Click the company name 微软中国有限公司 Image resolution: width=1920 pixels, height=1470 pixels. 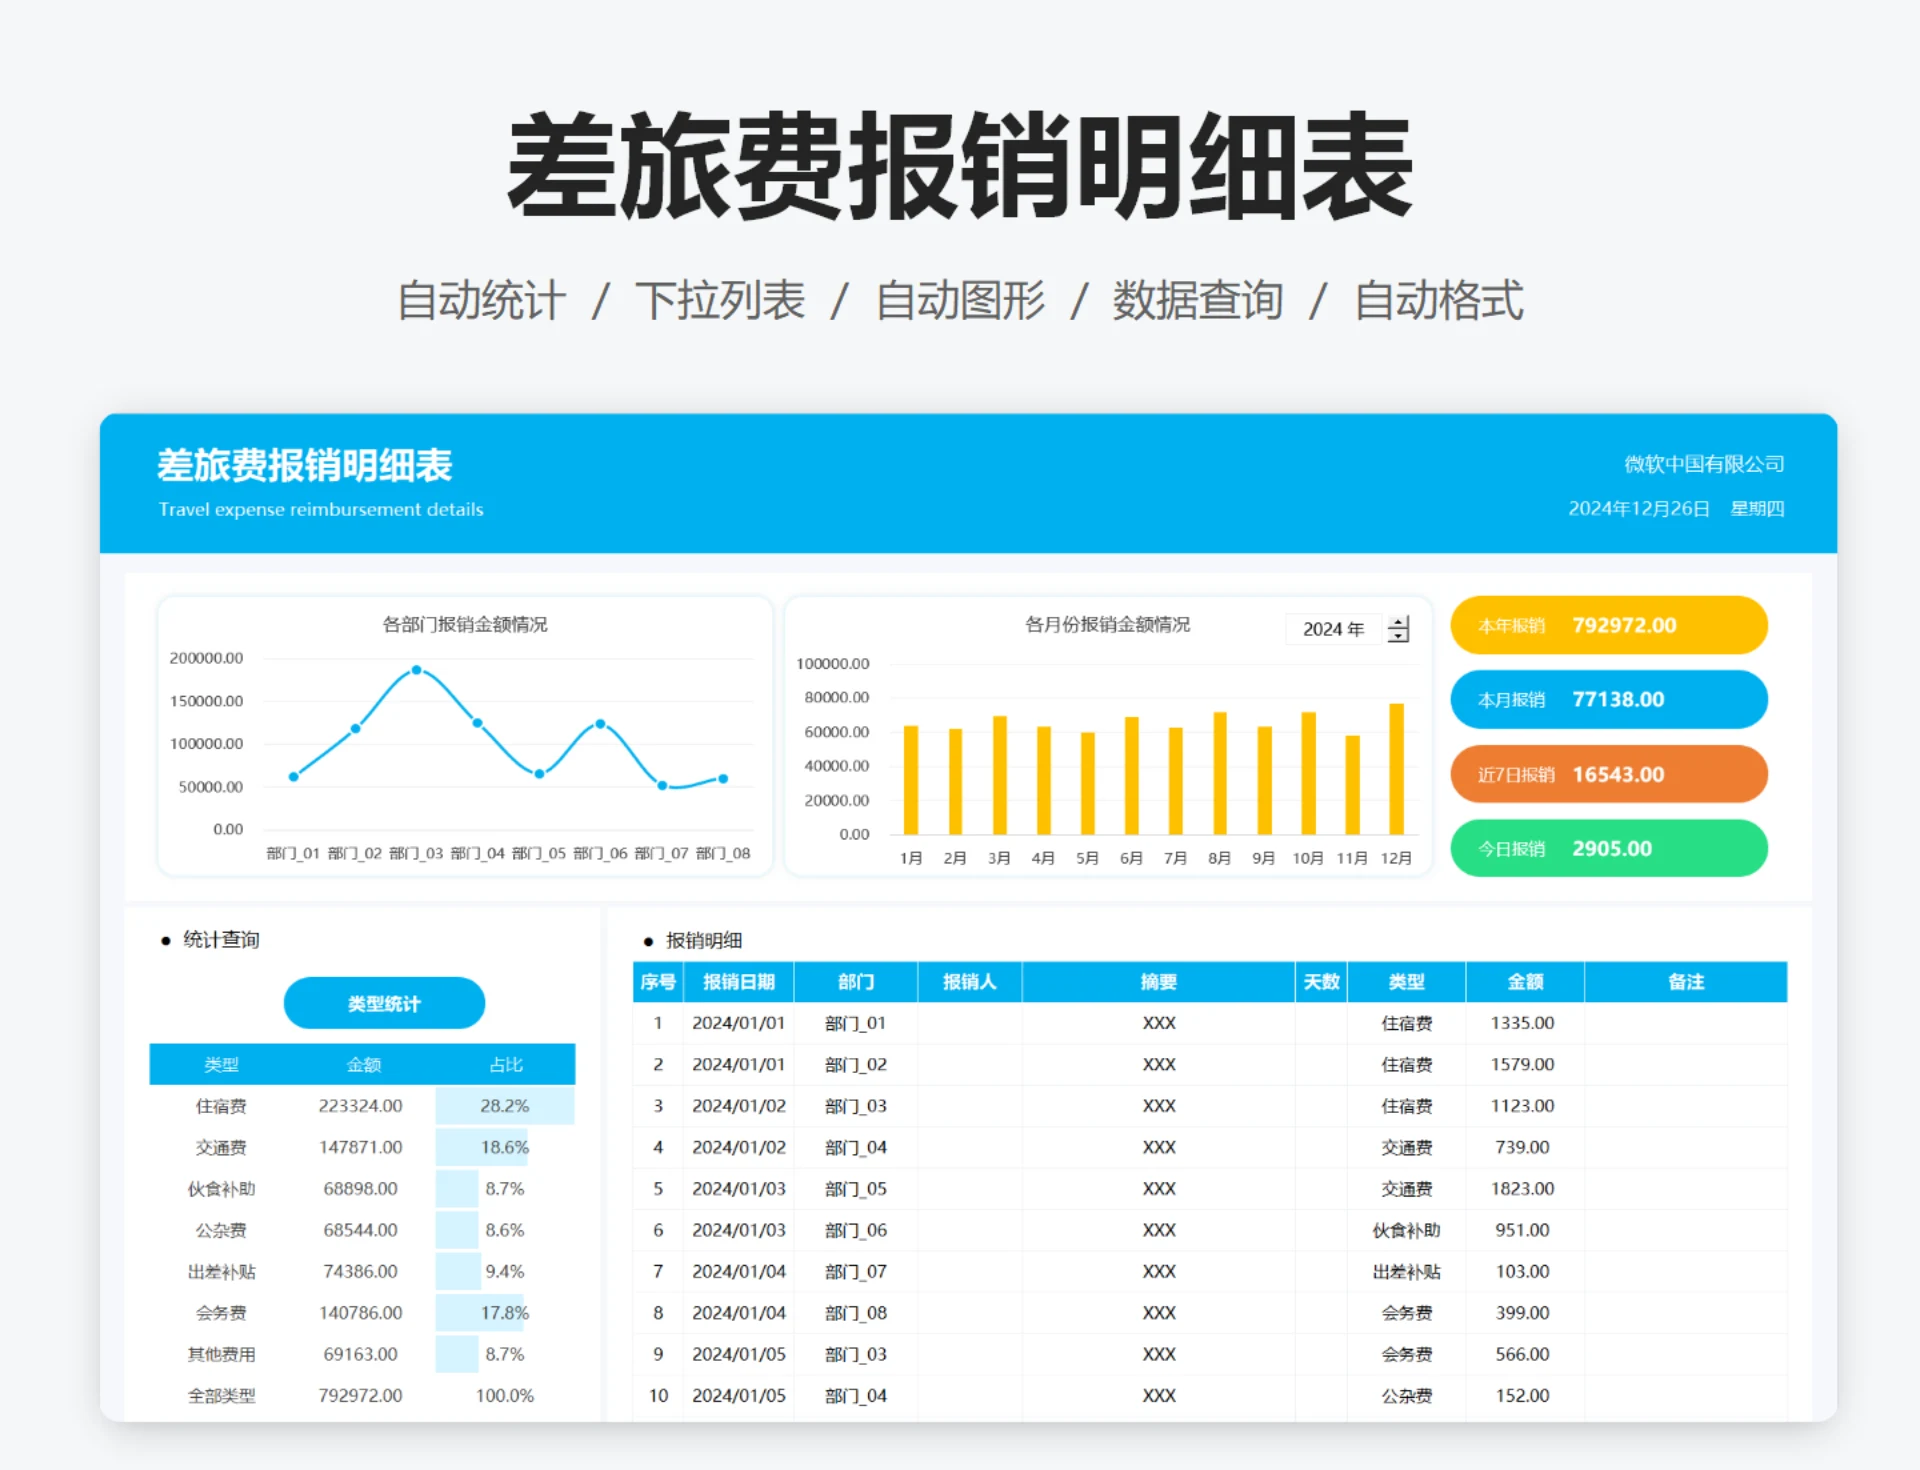1705,463
